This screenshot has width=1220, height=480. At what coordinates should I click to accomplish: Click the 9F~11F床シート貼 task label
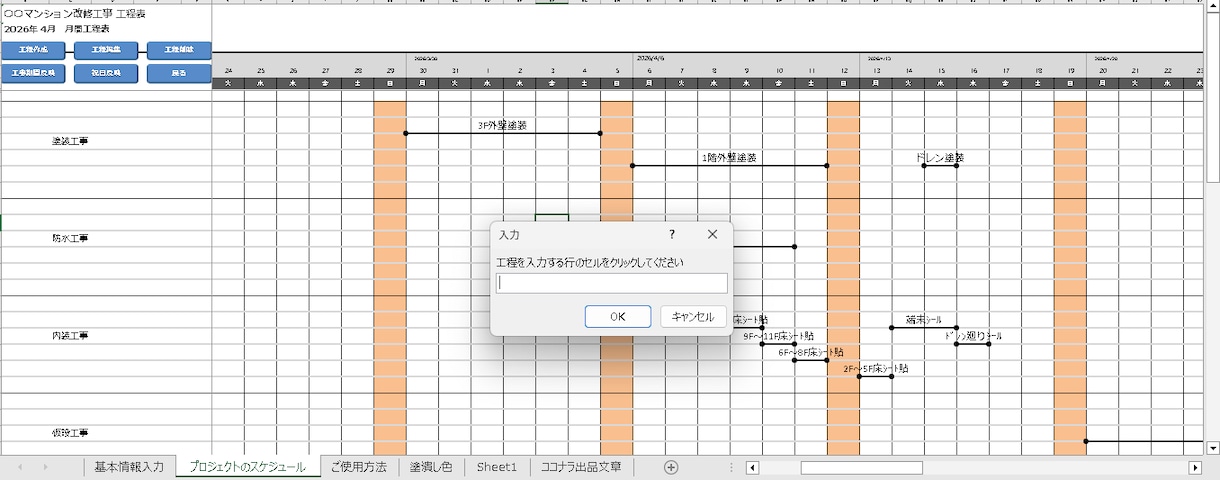tap(778, 336)
